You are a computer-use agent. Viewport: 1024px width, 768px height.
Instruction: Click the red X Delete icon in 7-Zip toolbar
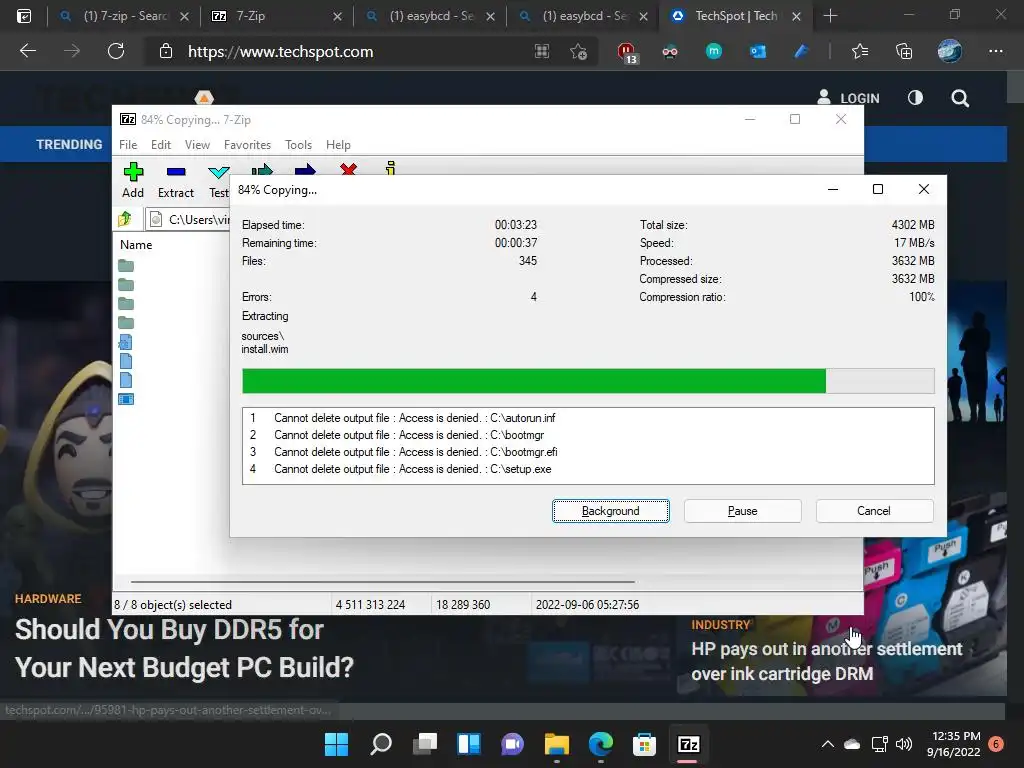point(348,168)
